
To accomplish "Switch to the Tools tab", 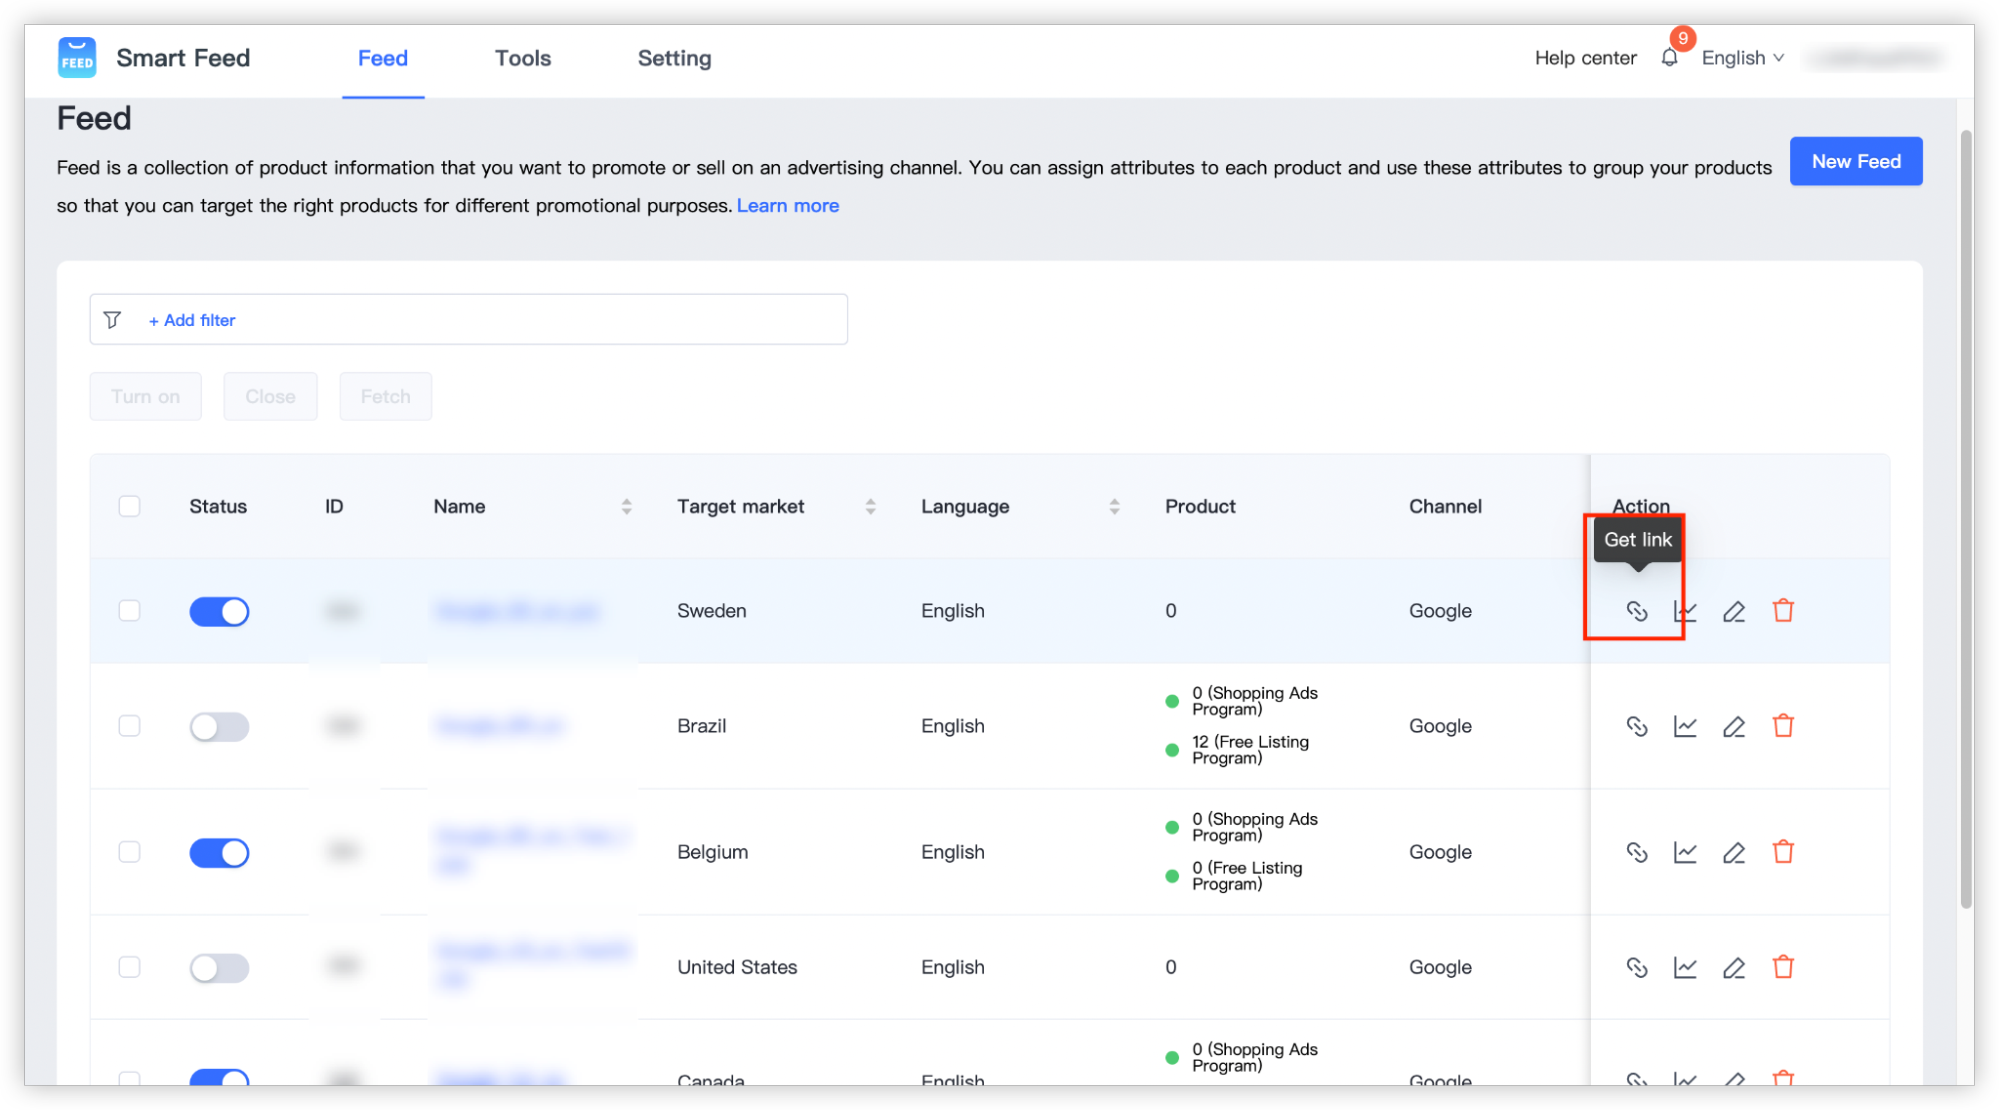I will (523, 58).
